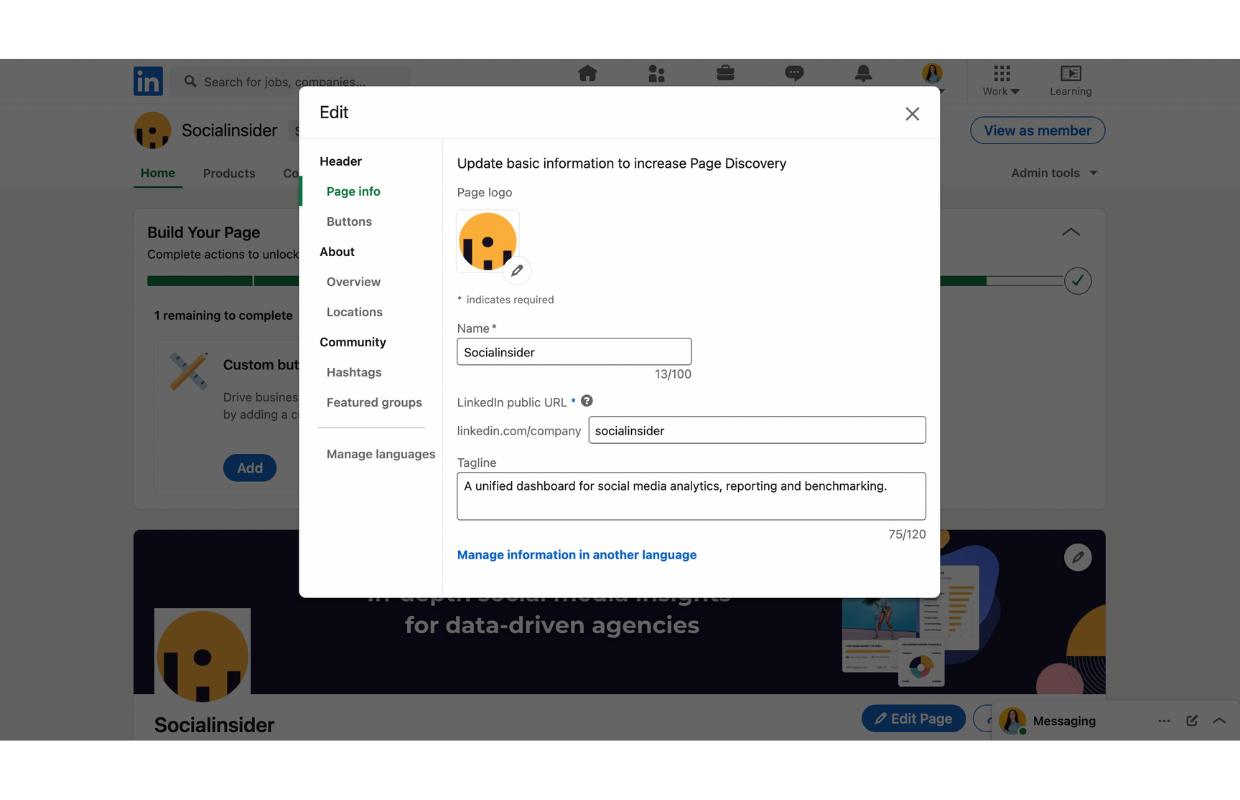Edit the cover image pencil icon

click(1077, 557)
